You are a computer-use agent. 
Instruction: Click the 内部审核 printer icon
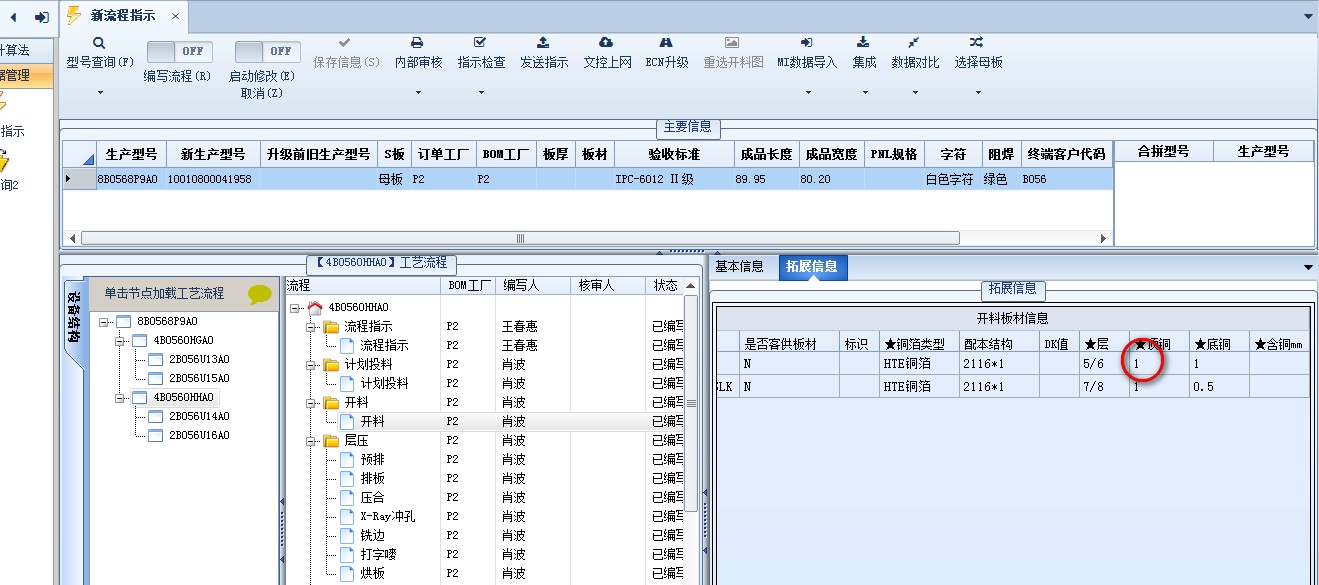[417, 43]
